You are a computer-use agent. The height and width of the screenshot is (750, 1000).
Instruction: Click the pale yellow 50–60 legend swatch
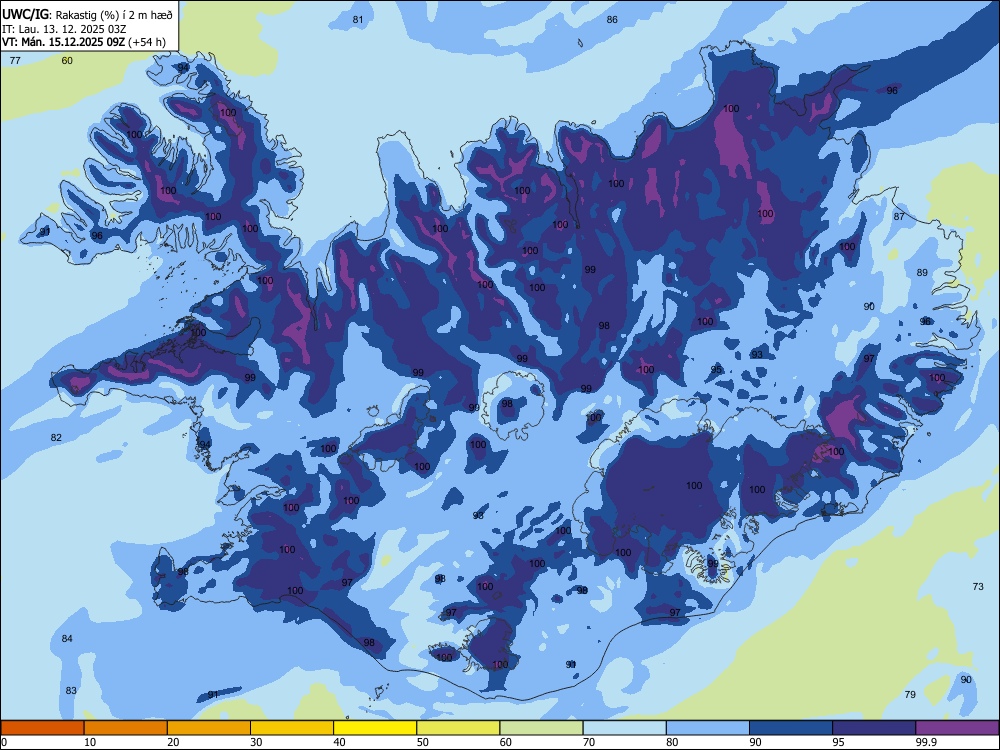pyautogui.click(x=458, y=728)
